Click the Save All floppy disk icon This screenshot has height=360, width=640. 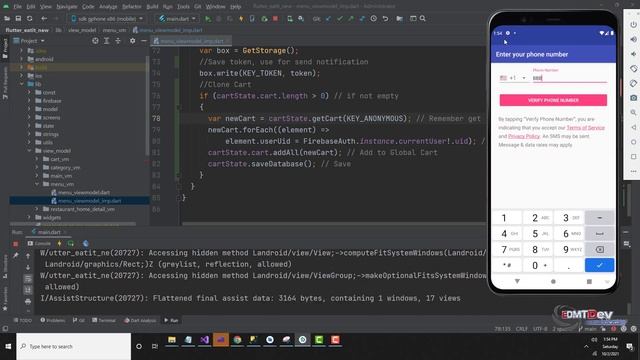[x=18, y=19]
